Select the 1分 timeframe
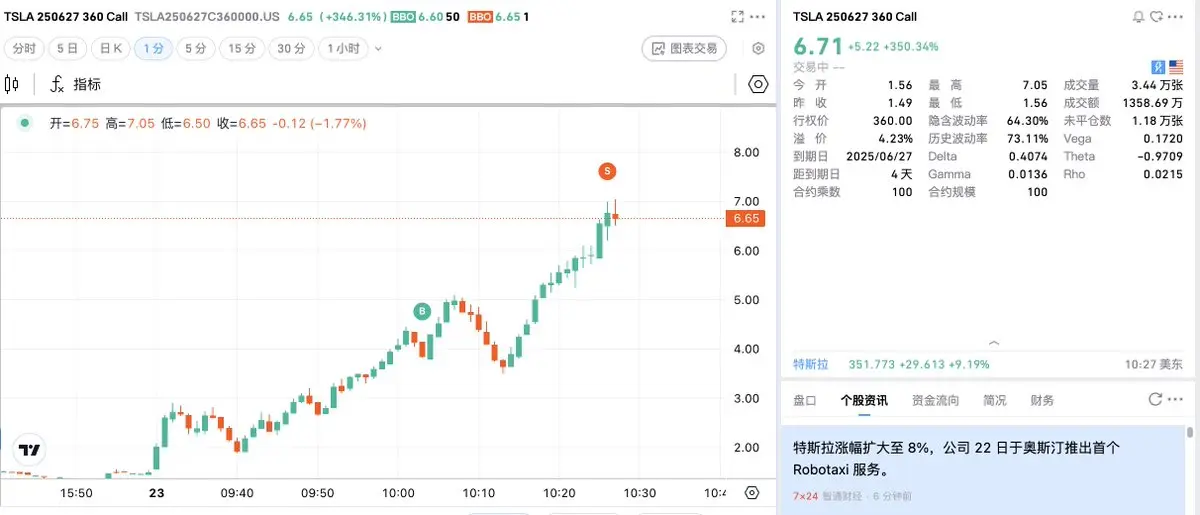Viewport: 1200px width, 515px height. [153, 48]
